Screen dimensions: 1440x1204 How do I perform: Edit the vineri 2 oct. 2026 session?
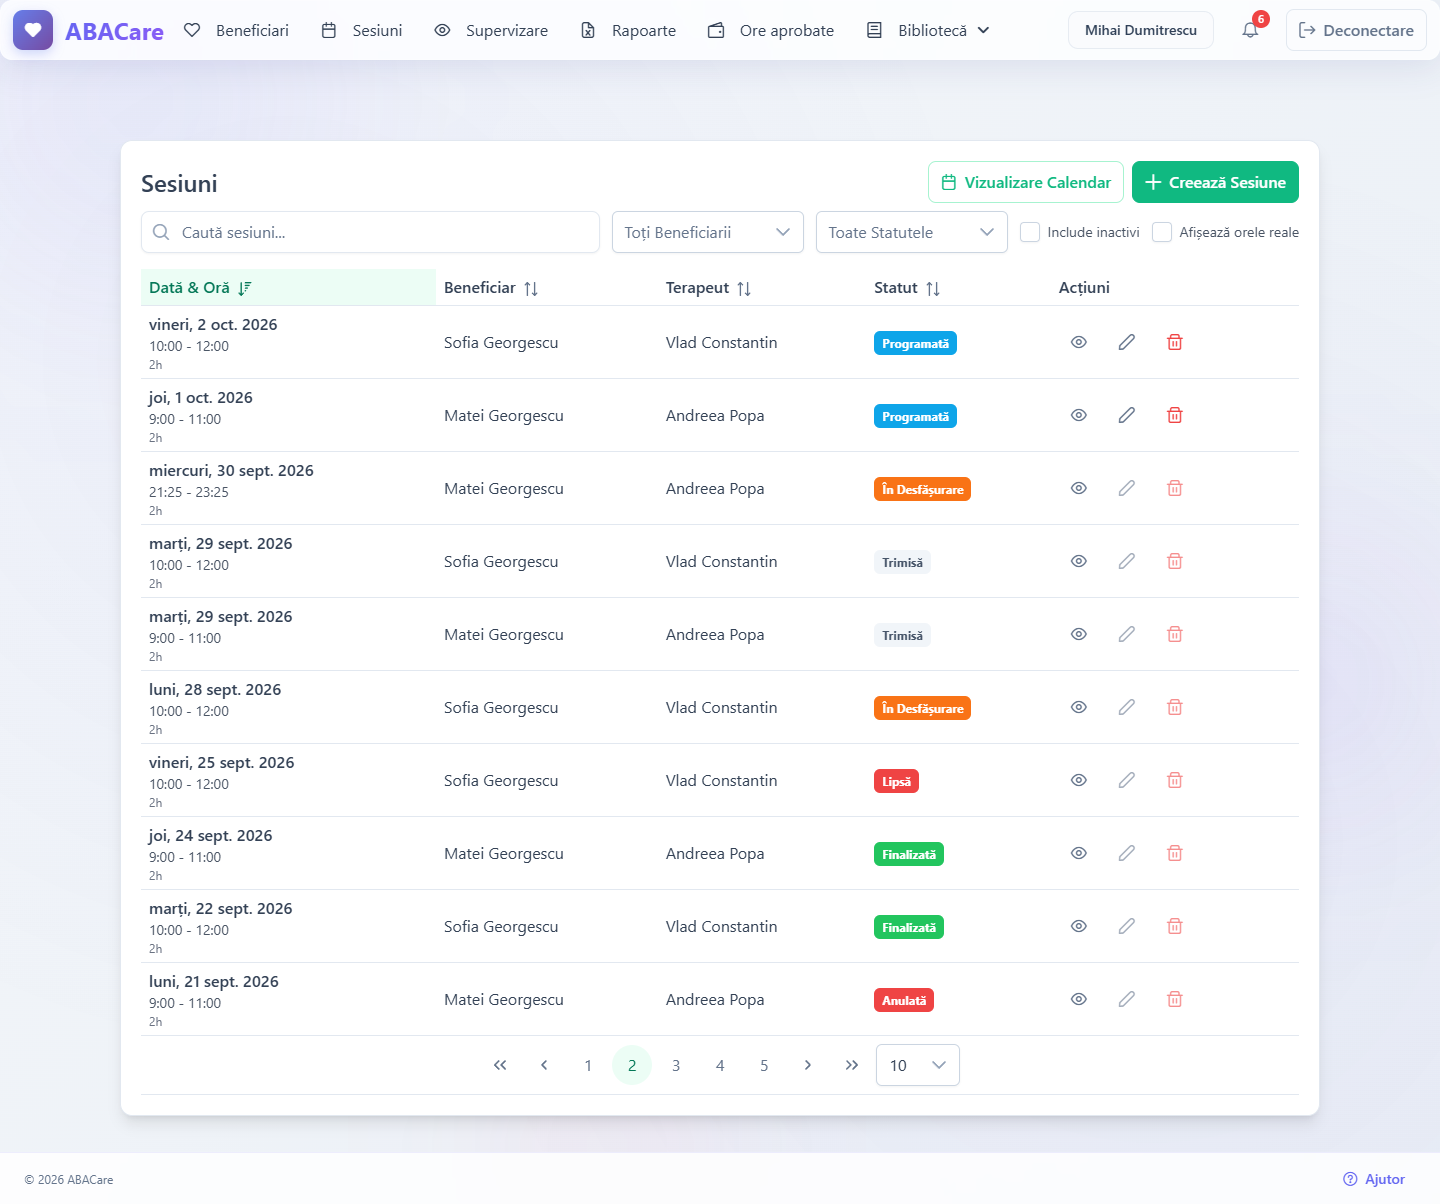[x=1127, y=342]
